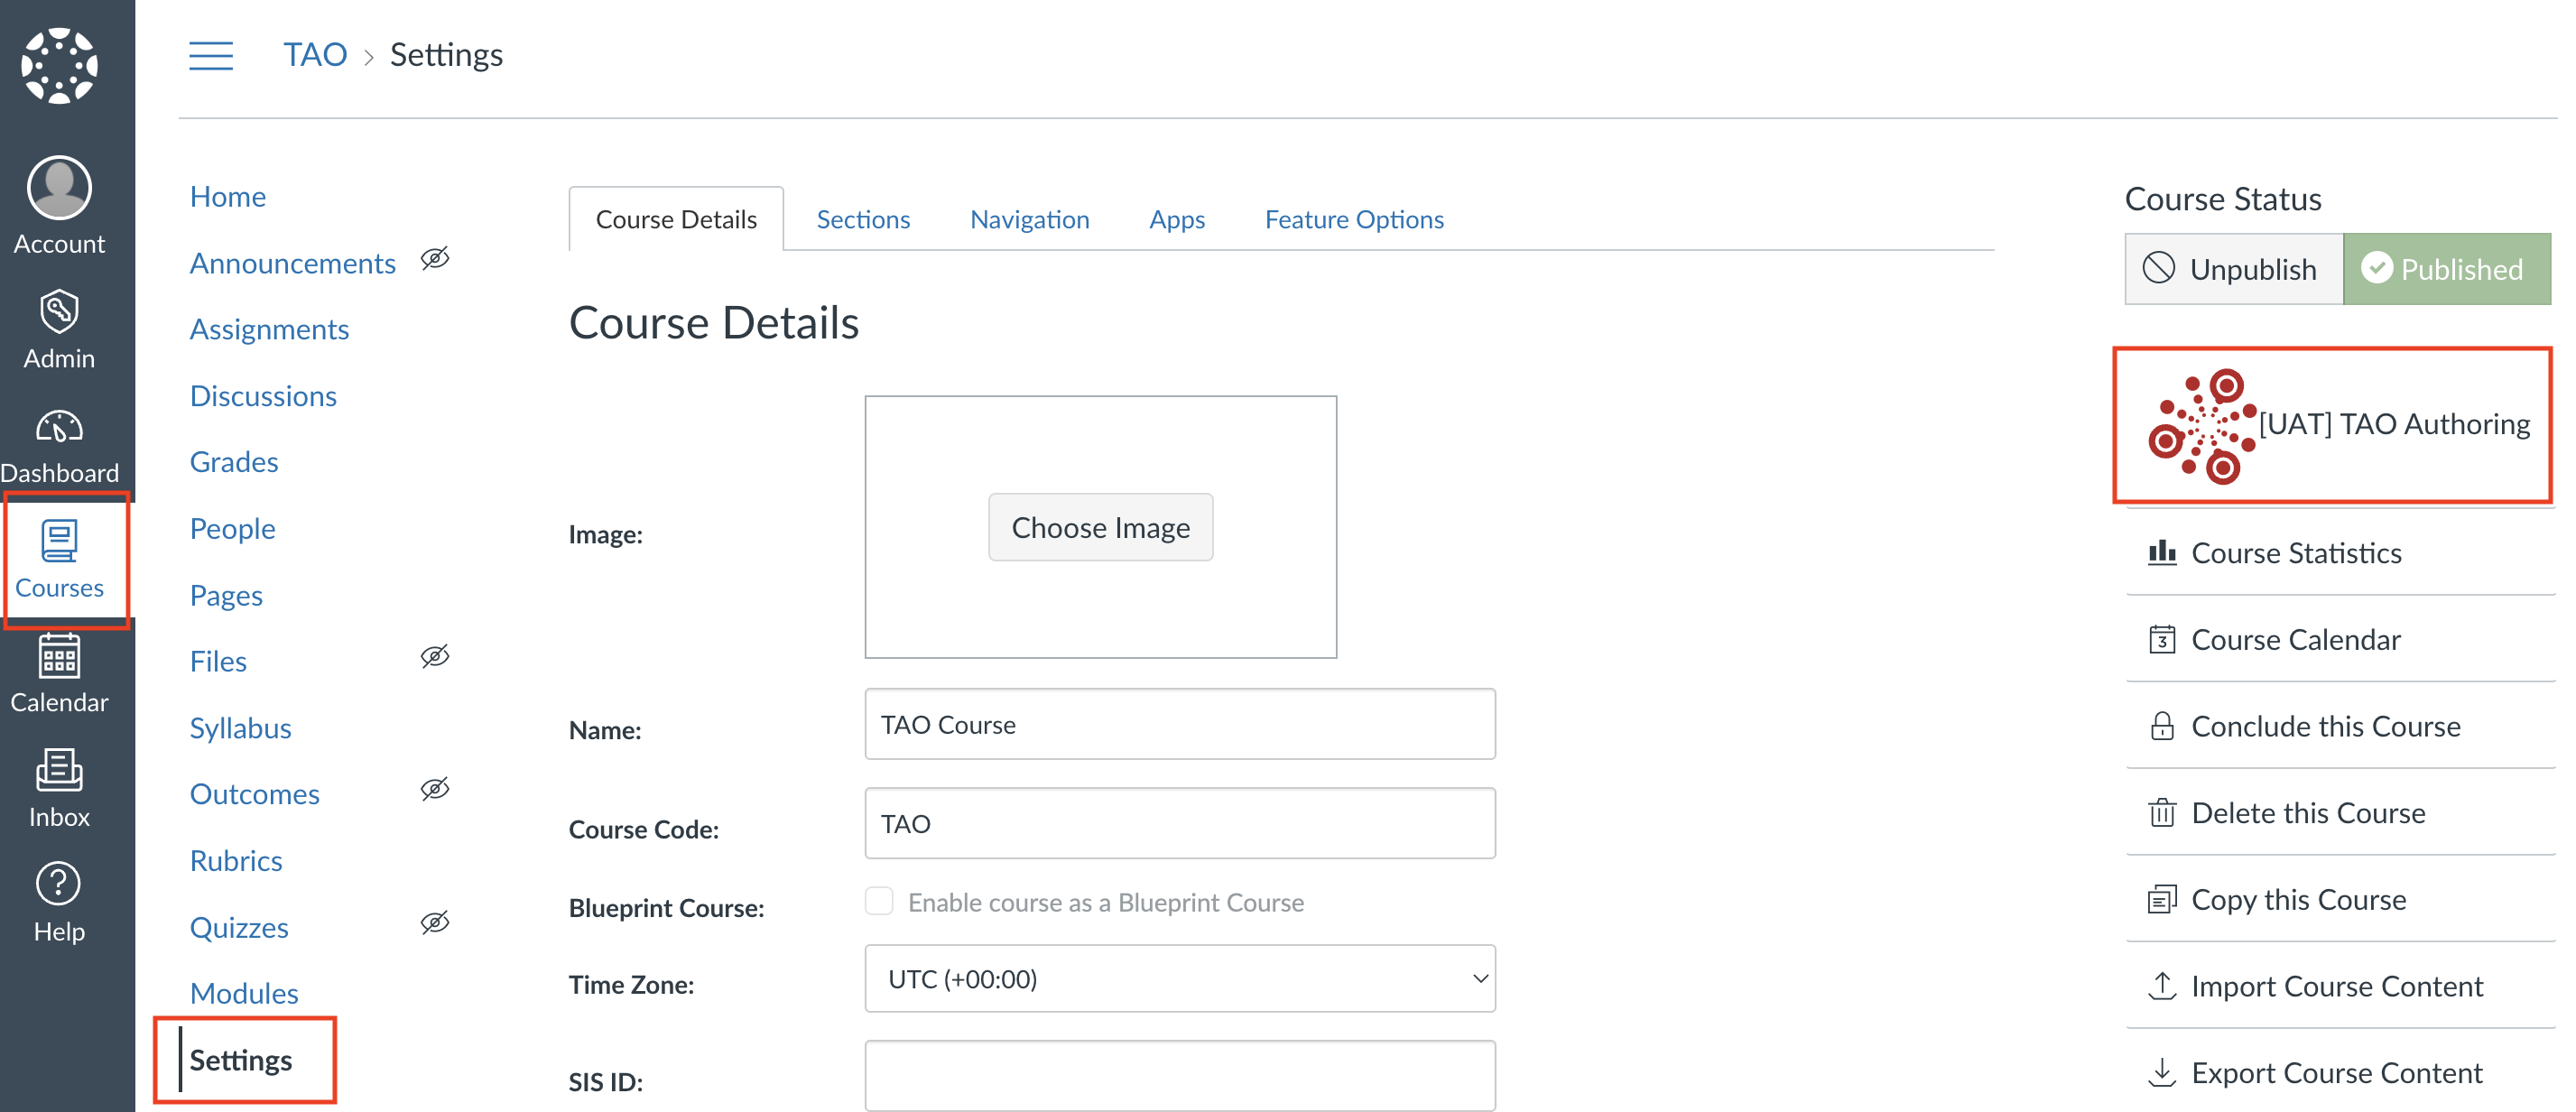Viewport: 2576px width, 1112px height.
Task: Open the TAO breadcrumb link
Action: coord(314,54)
